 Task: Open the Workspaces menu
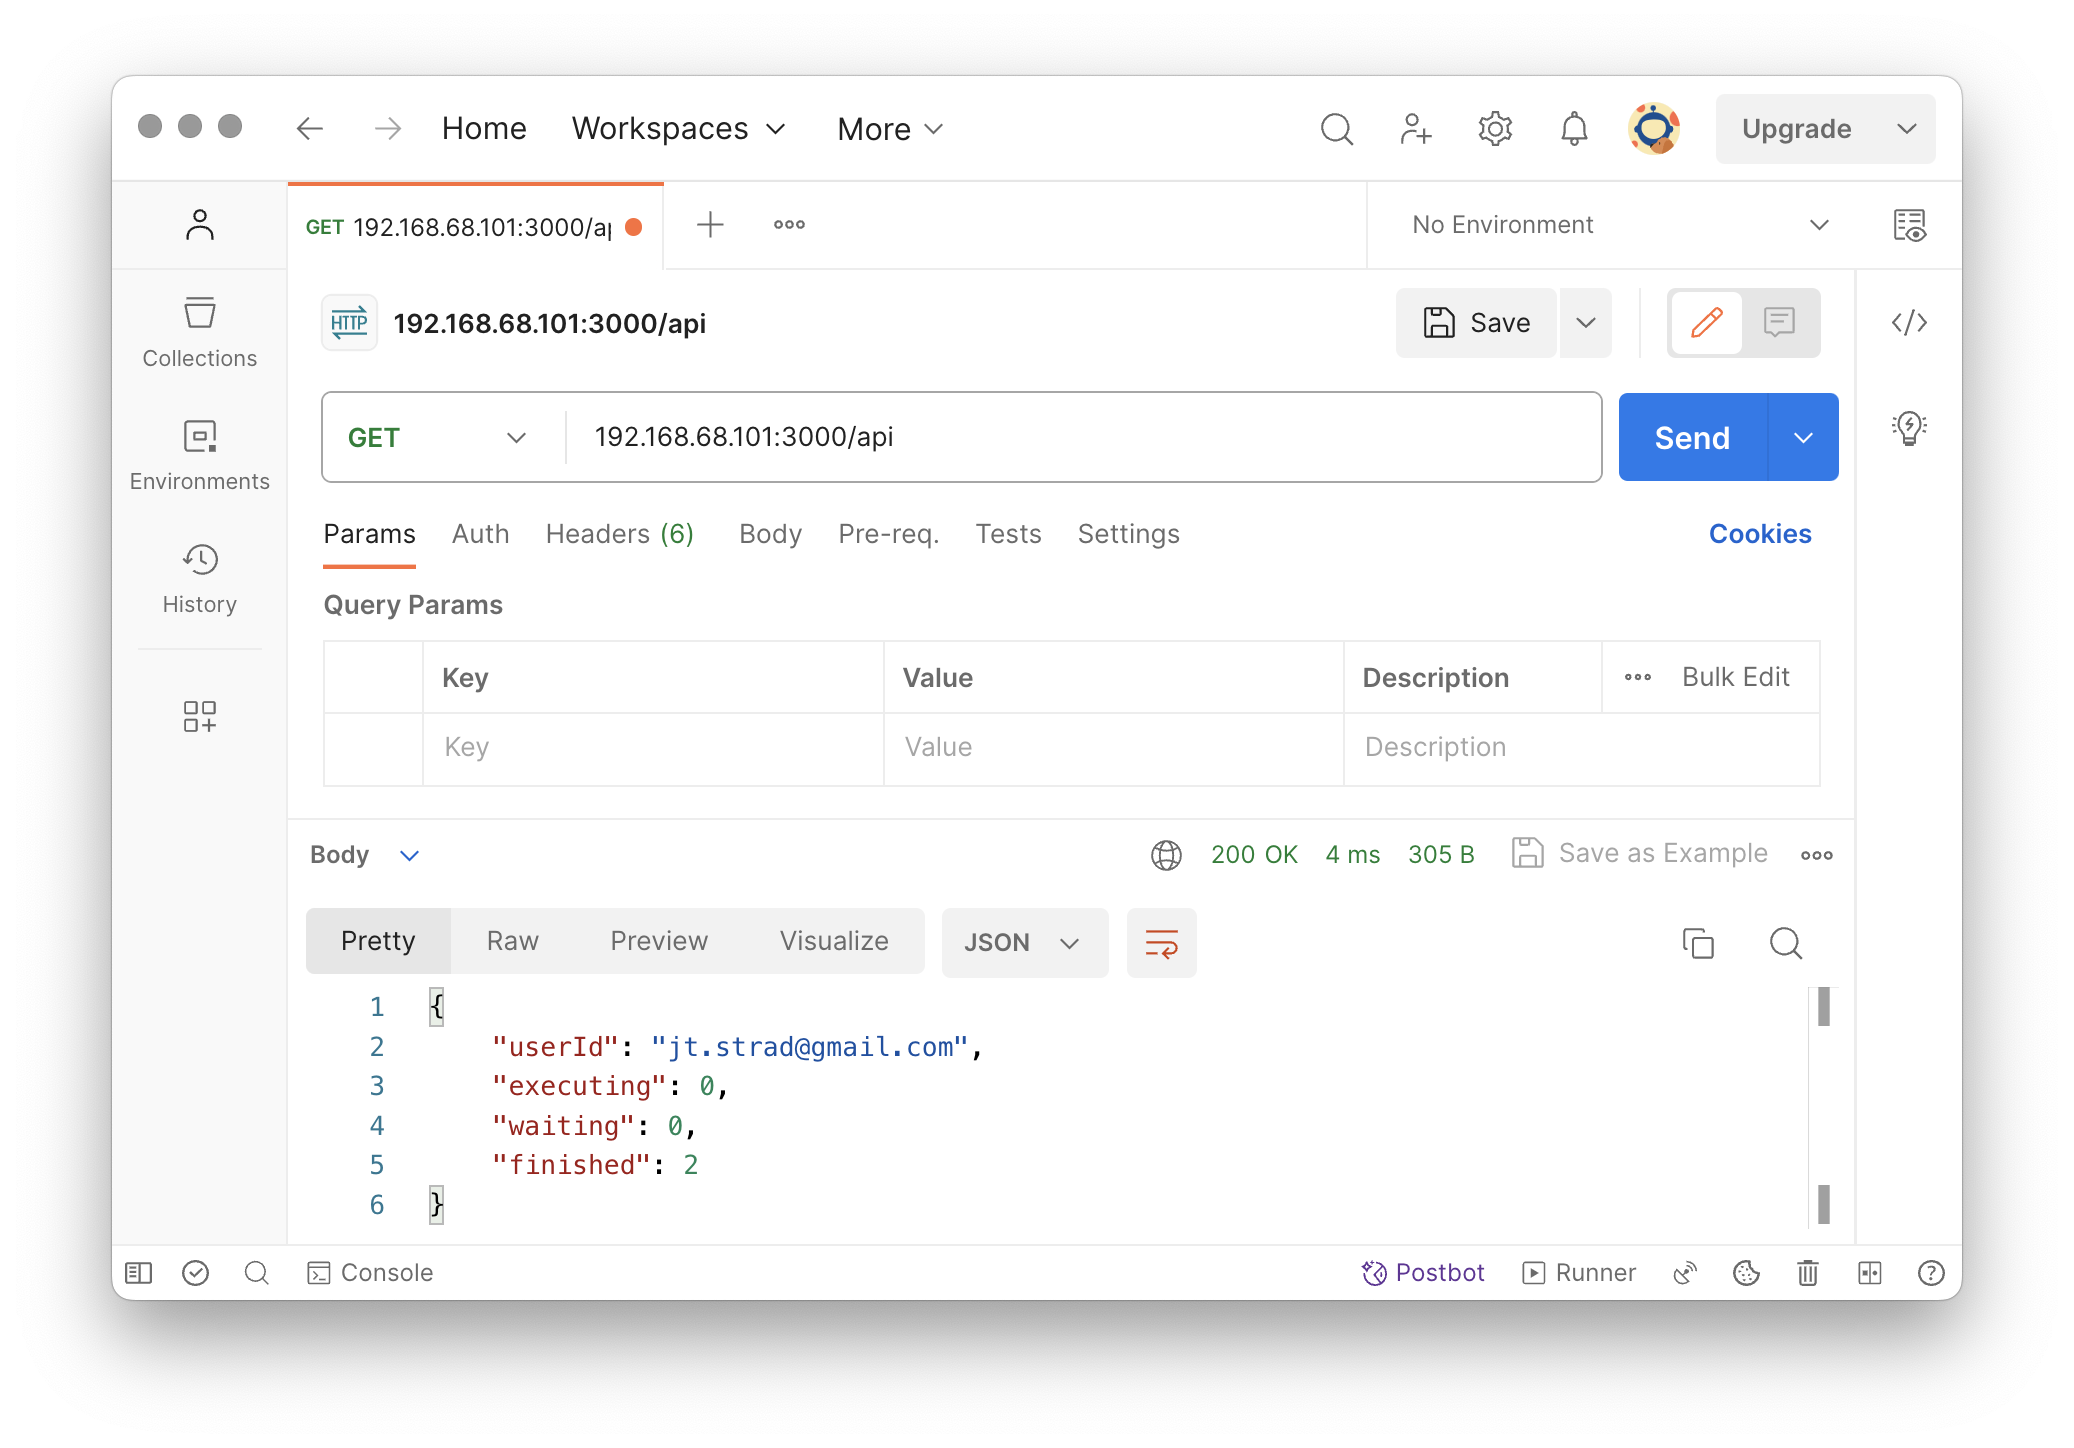click(678, 129)
